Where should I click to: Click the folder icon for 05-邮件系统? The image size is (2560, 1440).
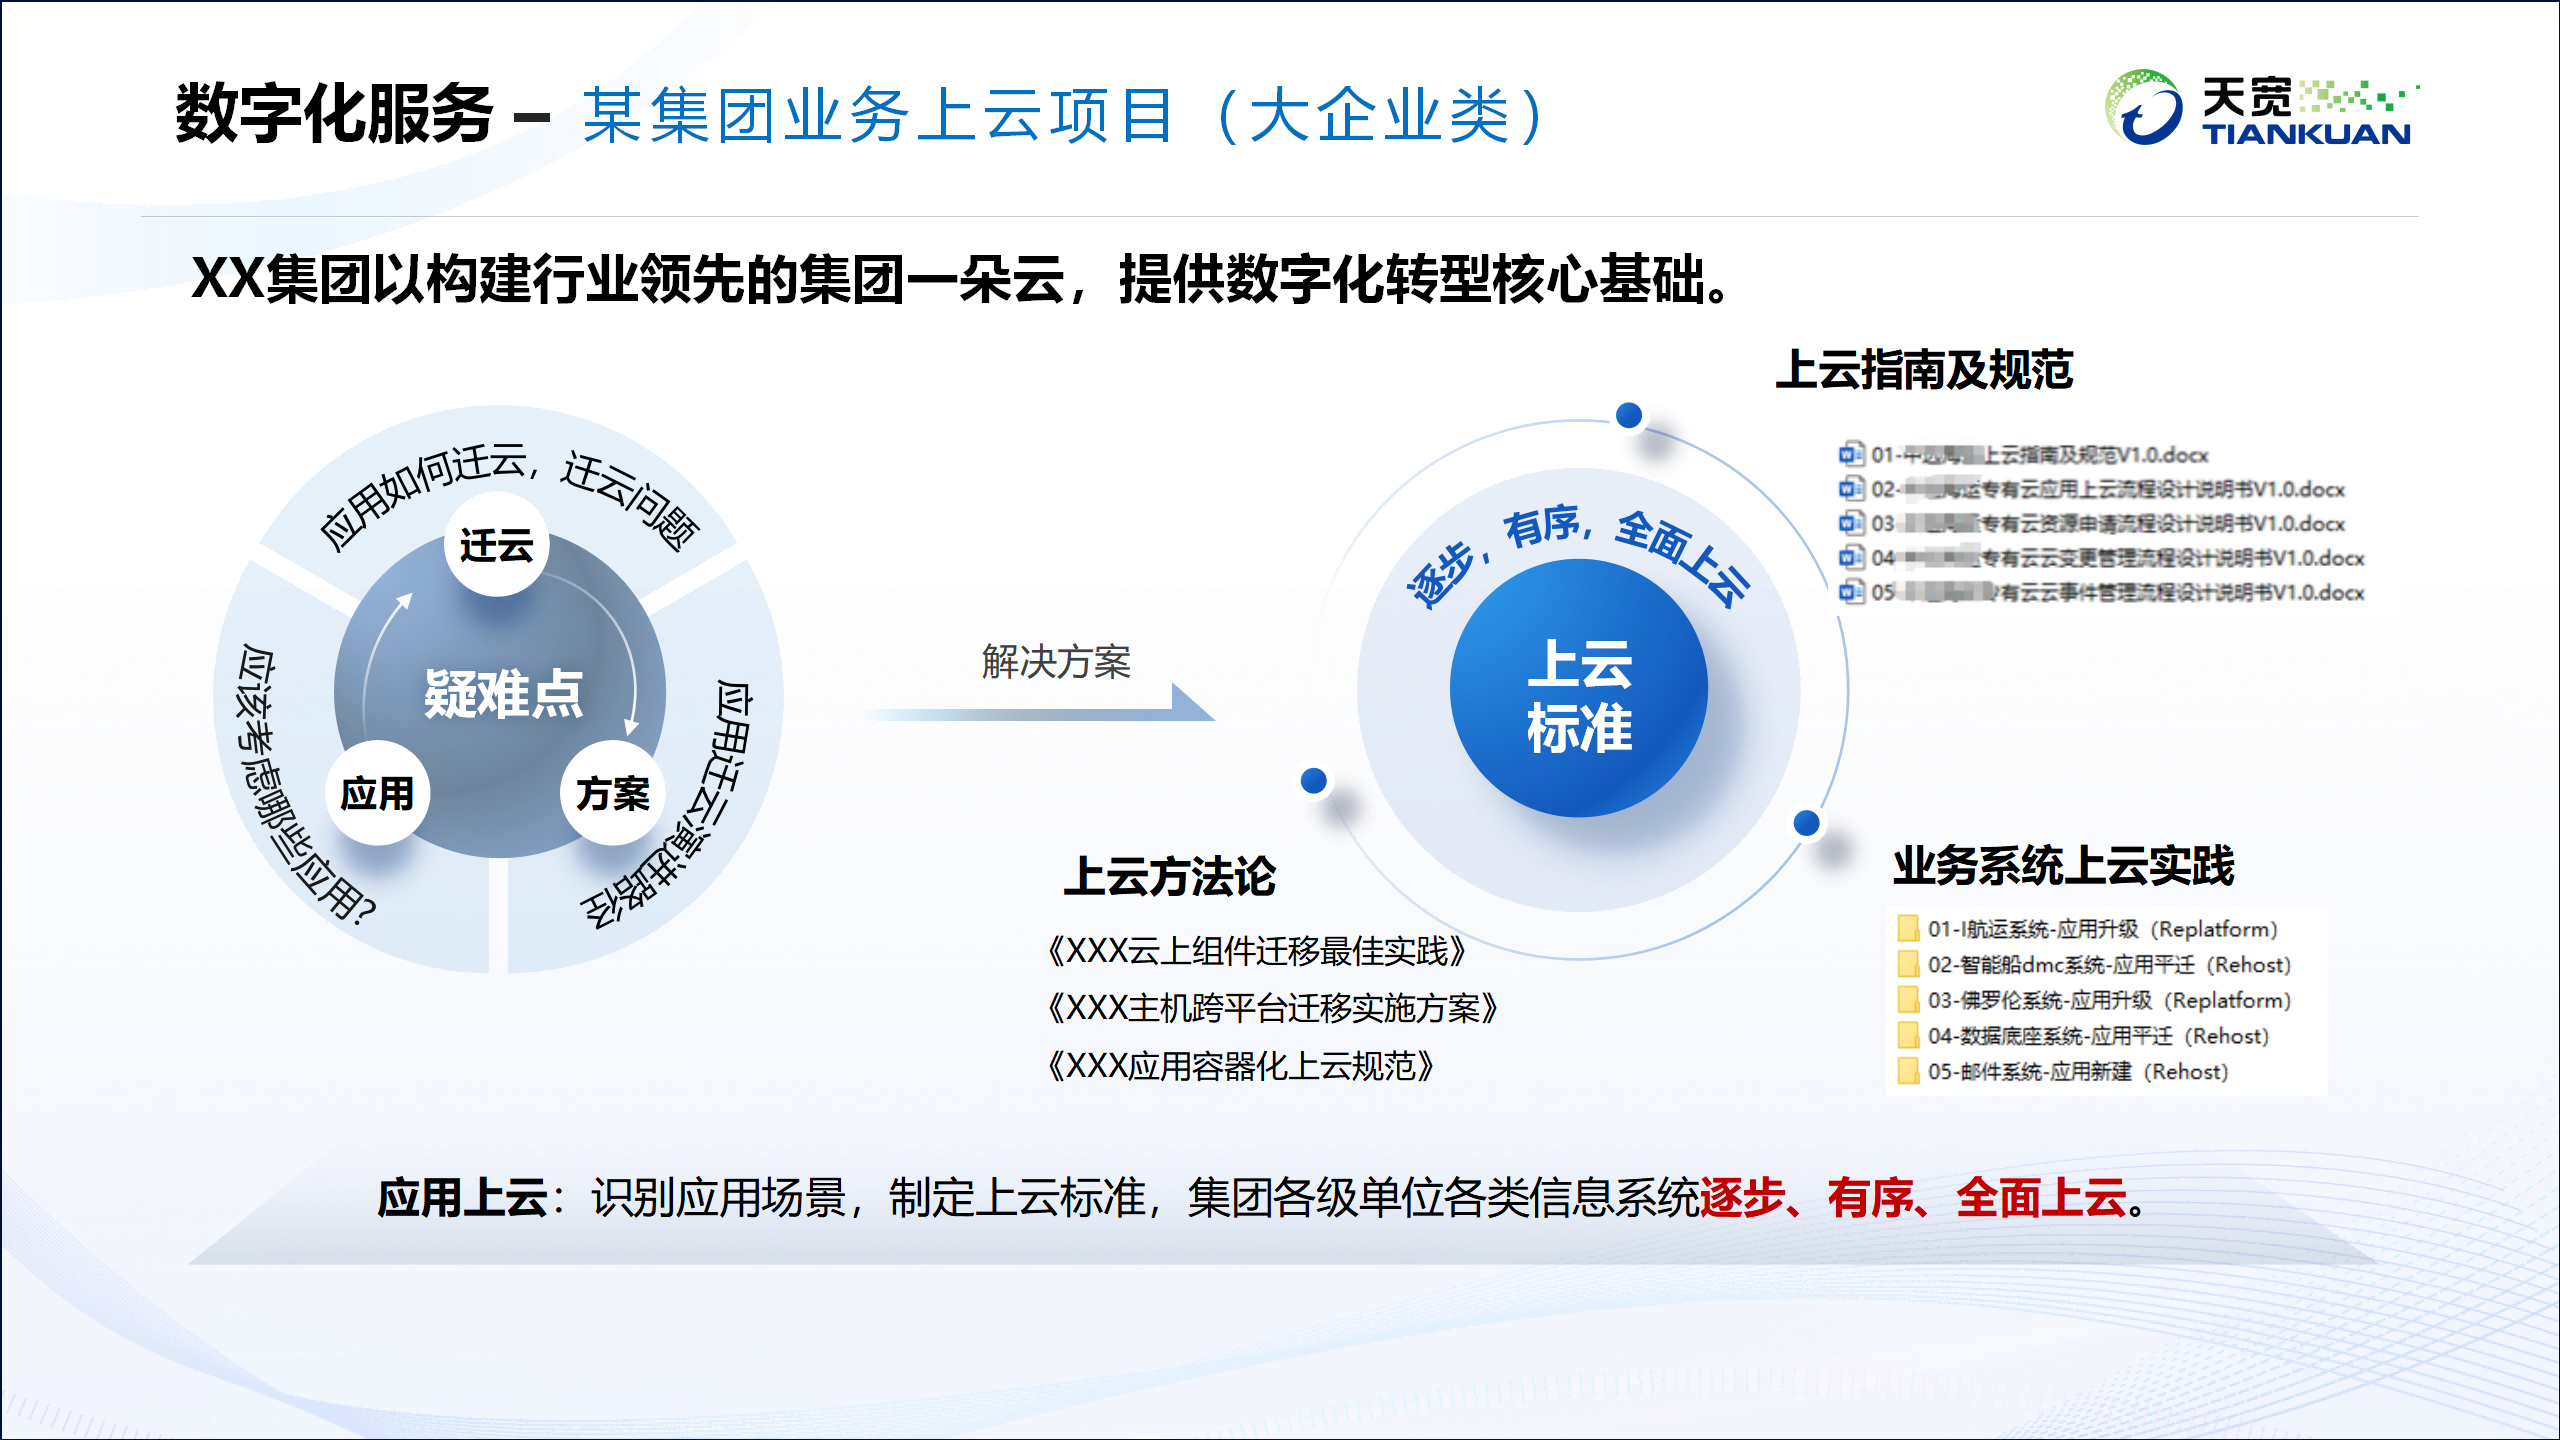pos(1908,1071)
